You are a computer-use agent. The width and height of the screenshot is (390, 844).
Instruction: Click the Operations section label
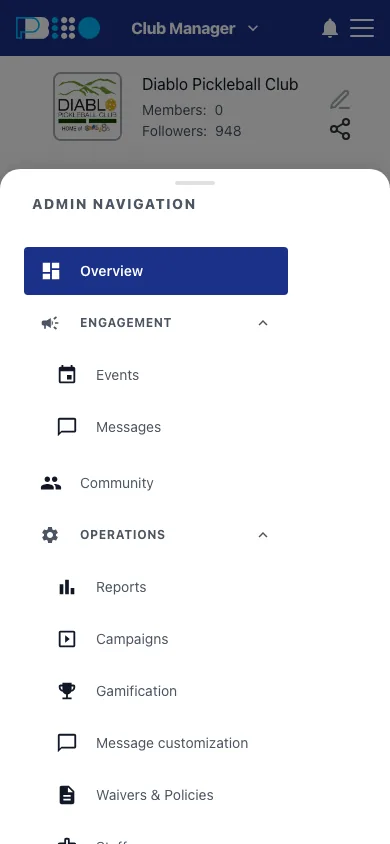pos(123,535)
